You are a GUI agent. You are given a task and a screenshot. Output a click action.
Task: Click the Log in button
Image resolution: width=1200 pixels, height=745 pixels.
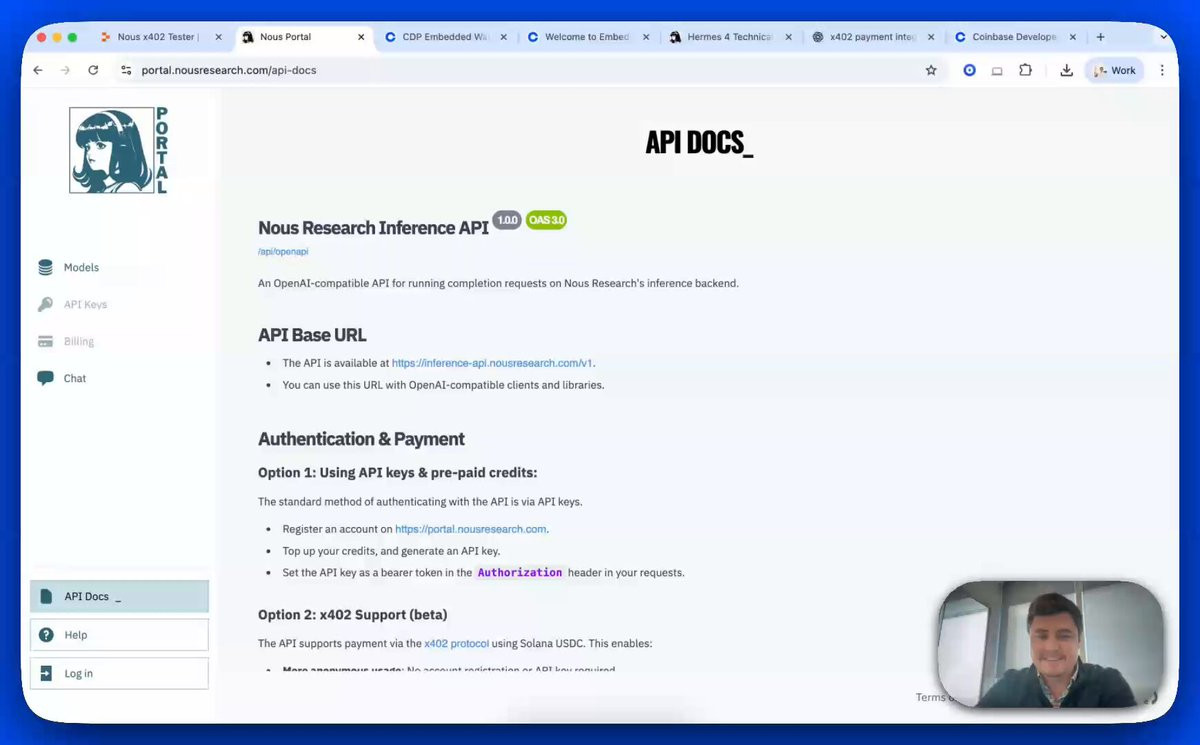click(119, 673)
